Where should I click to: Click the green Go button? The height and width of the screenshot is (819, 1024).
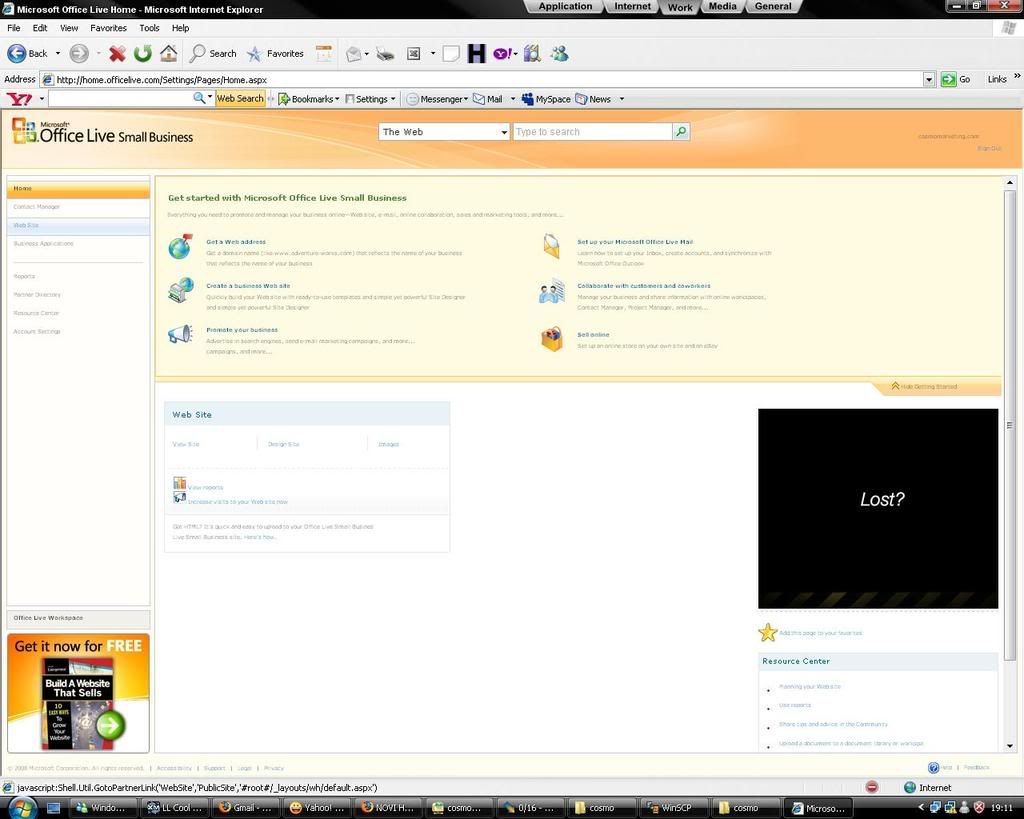[x=955, y=80]
